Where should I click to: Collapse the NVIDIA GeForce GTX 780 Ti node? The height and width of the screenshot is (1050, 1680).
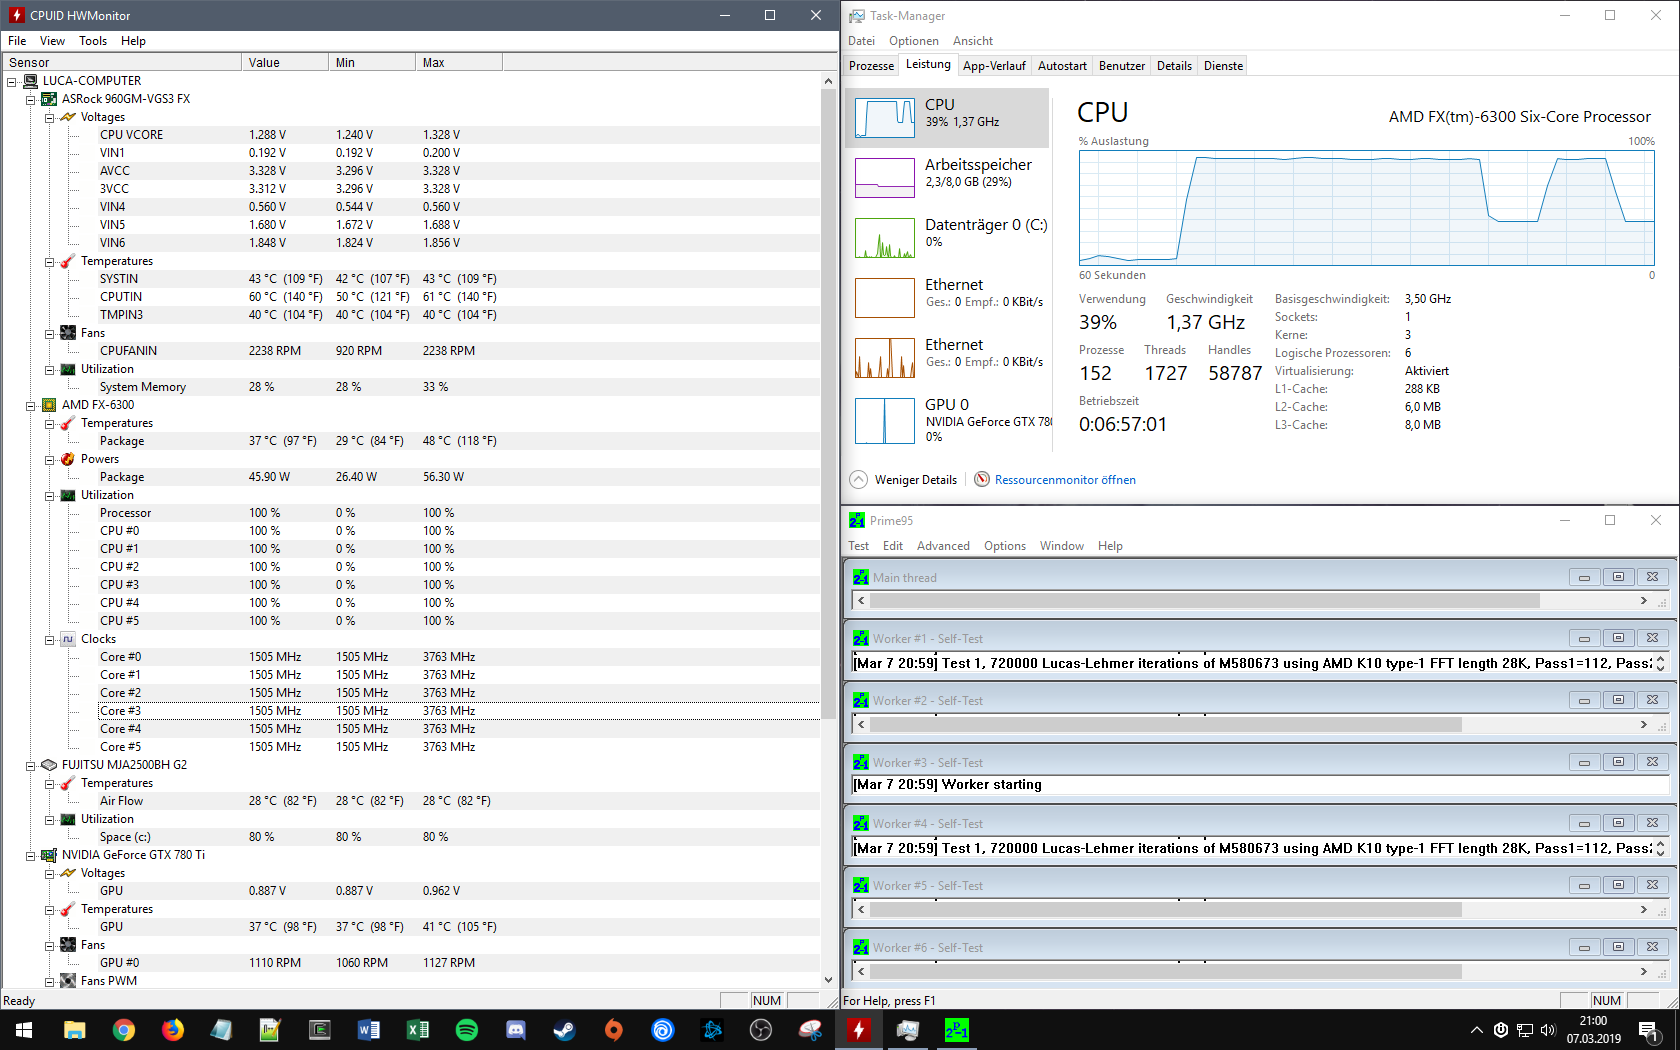click(x=31, y=855)
